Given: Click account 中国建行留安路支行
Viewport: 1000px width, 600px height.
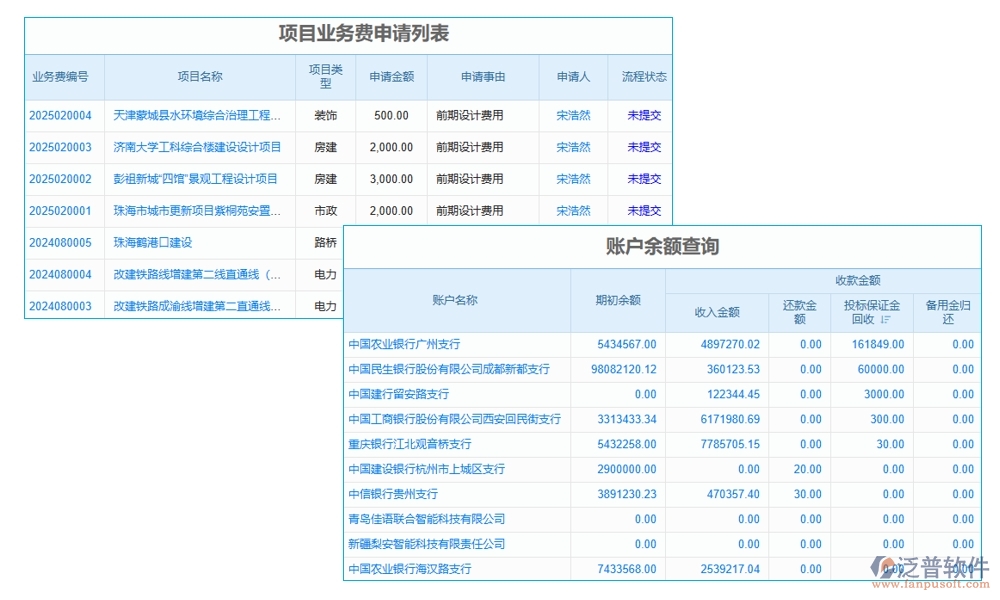Looking at the screenshot, I should 398,394.
